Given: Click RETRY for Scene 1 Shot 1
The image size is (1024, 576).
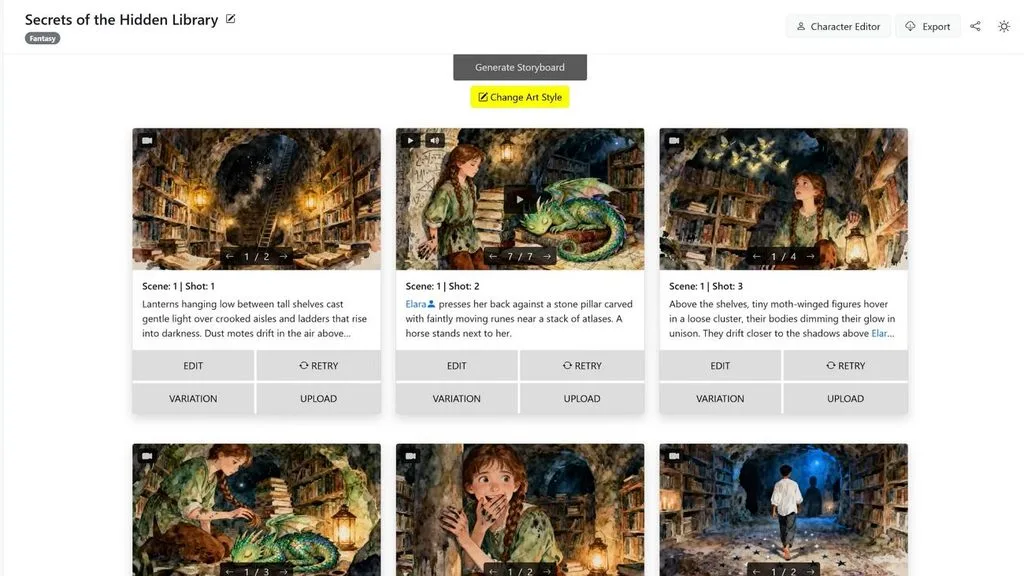Looking at the screenshot, I should (x=319, y=366).
